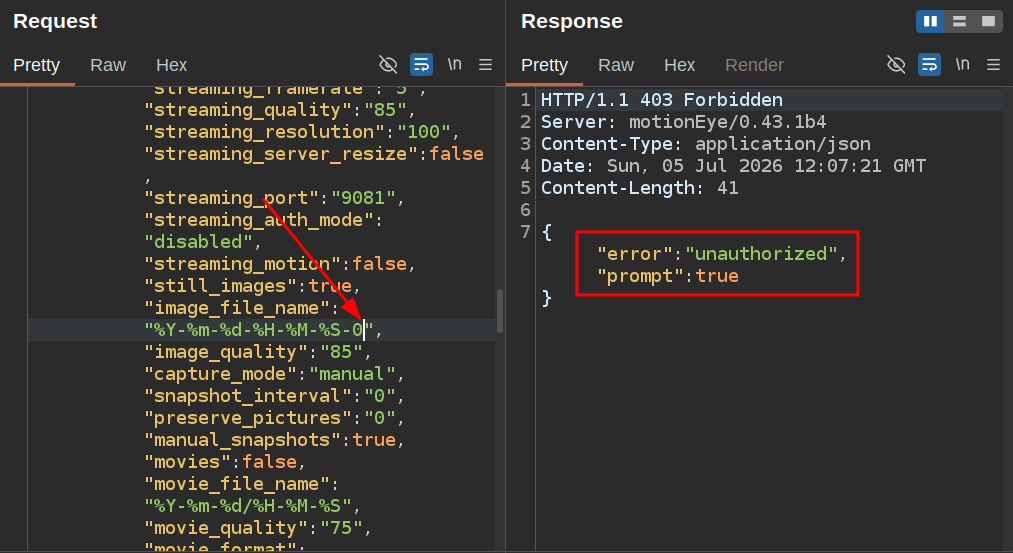
Task: Switch Request panel to Raw tab
Action: tap(108, 65)
